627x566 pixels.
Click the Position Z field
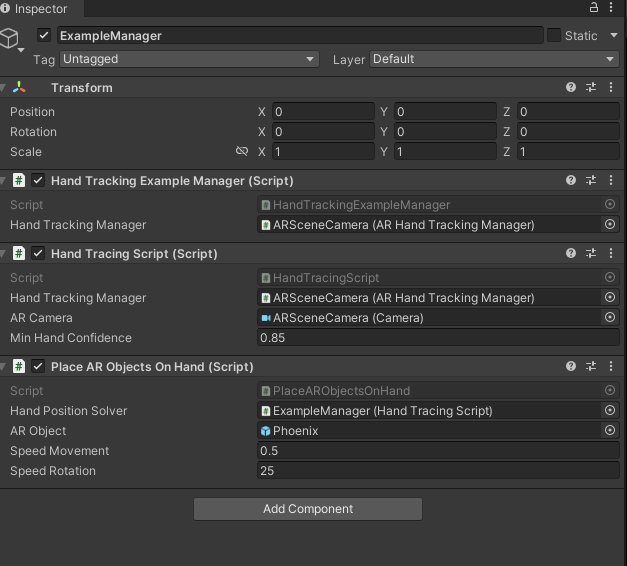point(568,111)
